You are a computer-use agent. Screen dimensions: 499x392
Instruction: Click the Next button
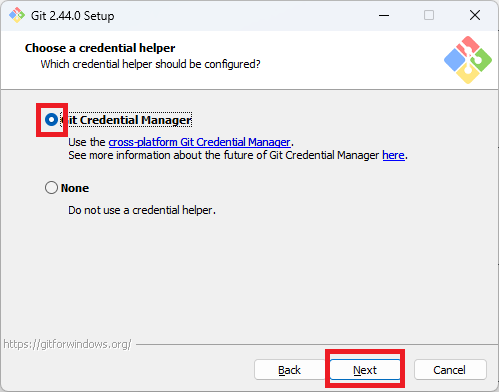click(x=365, y=369)
